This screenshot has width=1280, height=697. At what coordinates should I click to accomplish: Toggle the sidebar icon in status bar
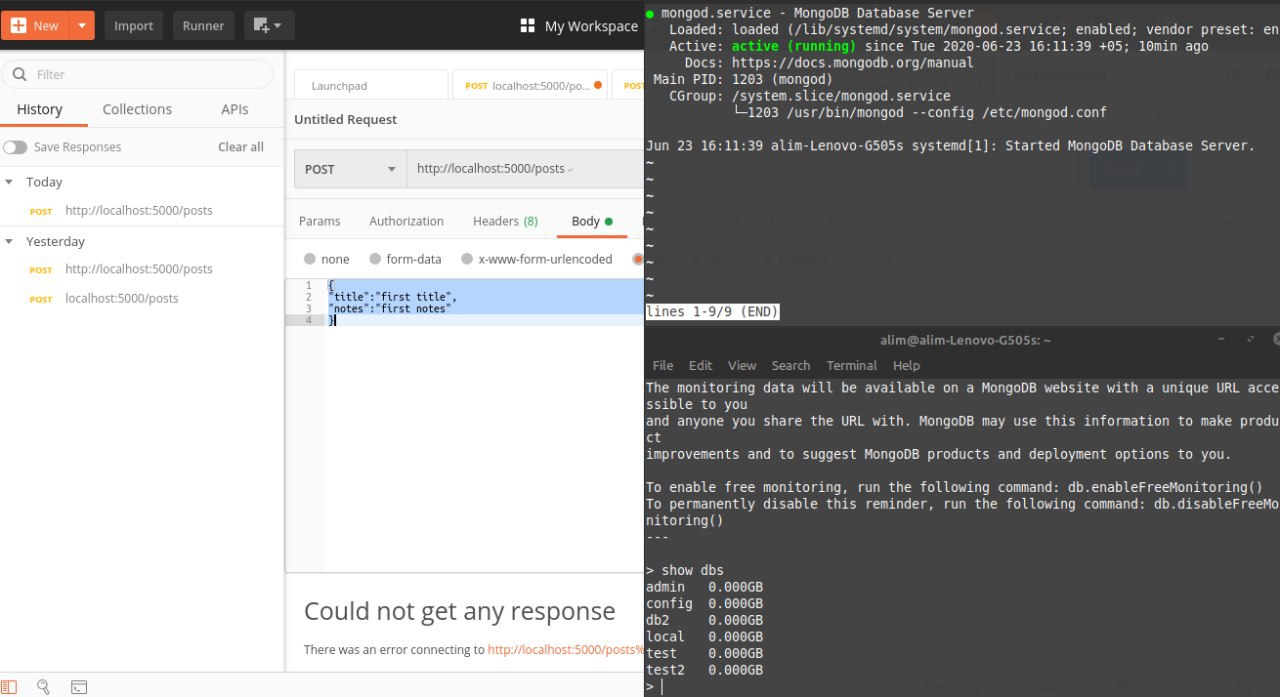click(x=9, y=687)
